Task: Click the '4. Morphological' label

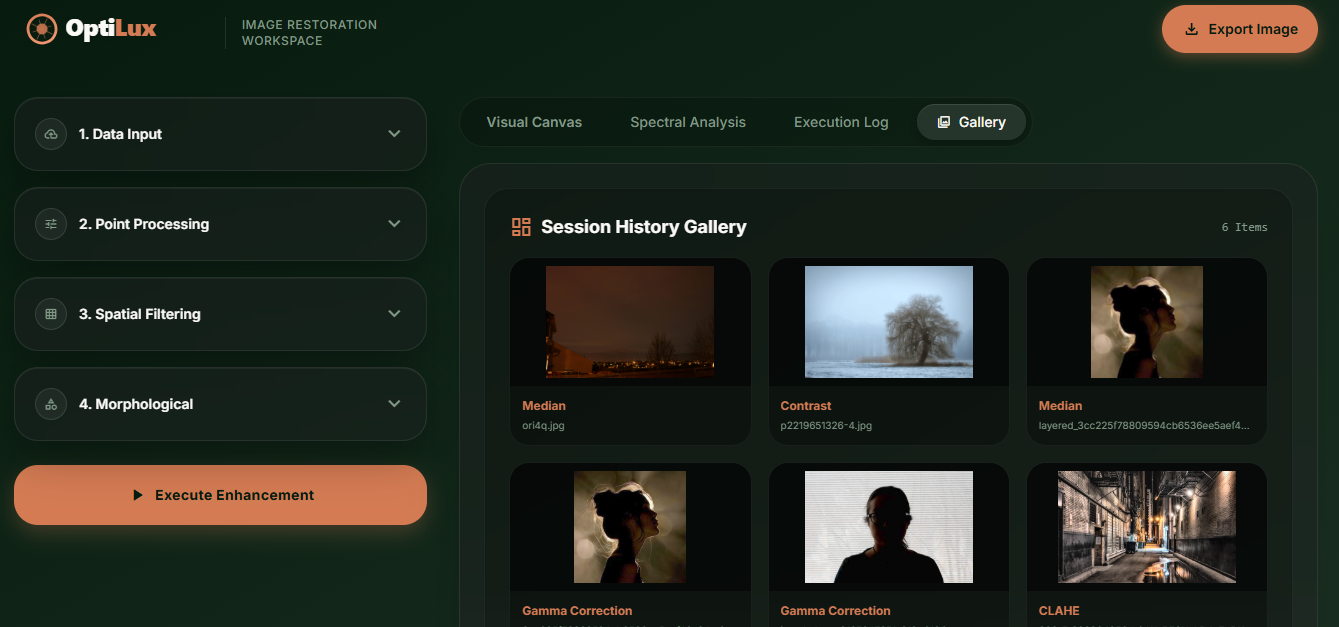Action: click(x=136, y=404)
